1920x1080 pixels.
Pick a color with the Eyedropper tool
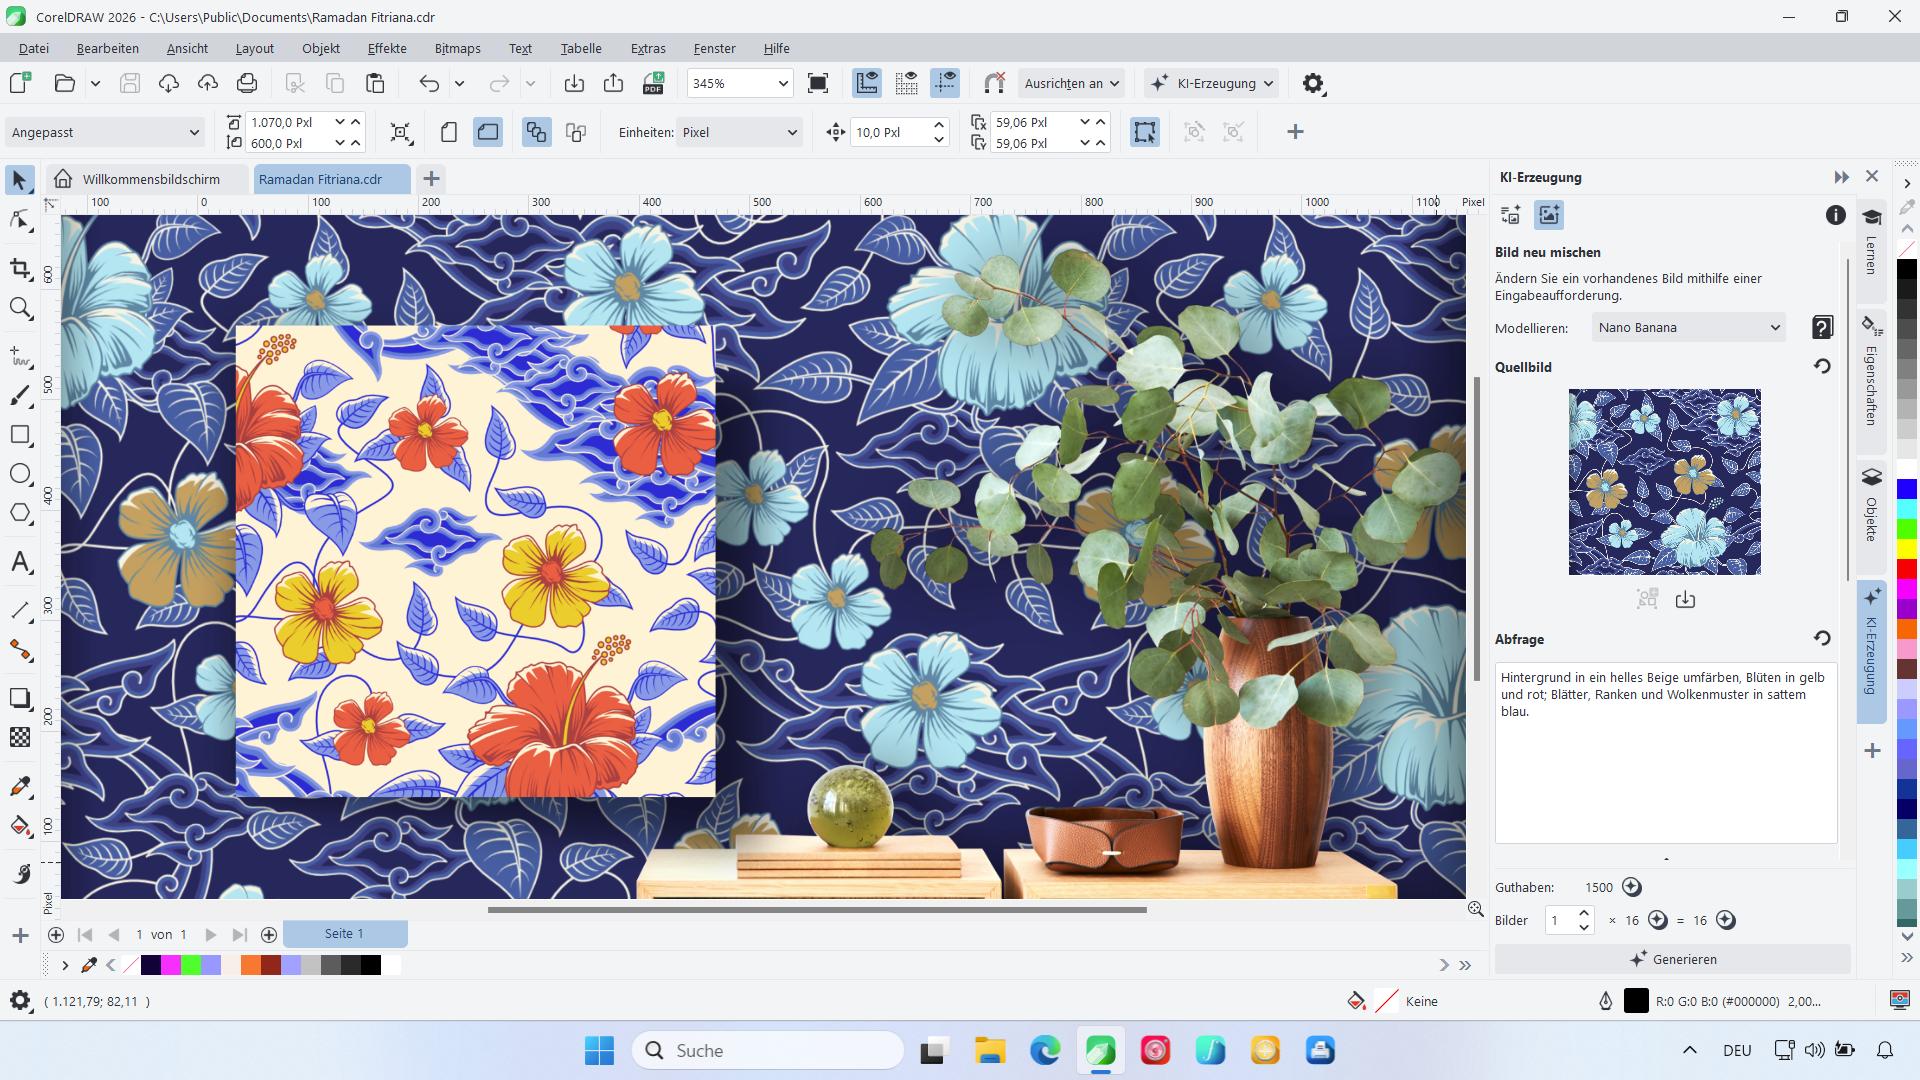tap(21, 787)
